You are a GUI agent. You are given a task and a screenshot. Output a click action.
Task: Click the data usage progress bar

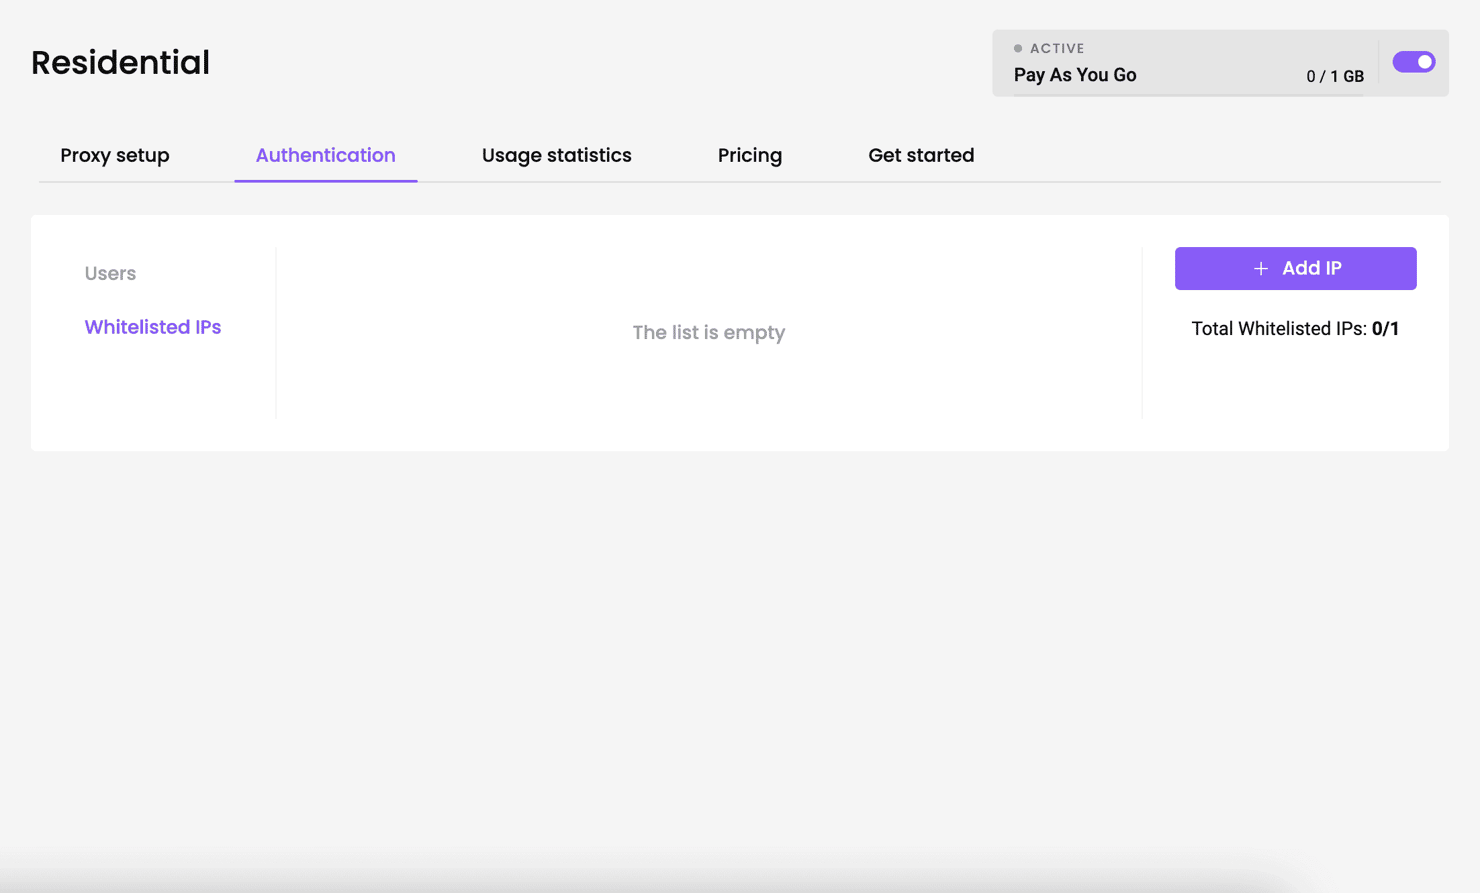click(1189, 95)
